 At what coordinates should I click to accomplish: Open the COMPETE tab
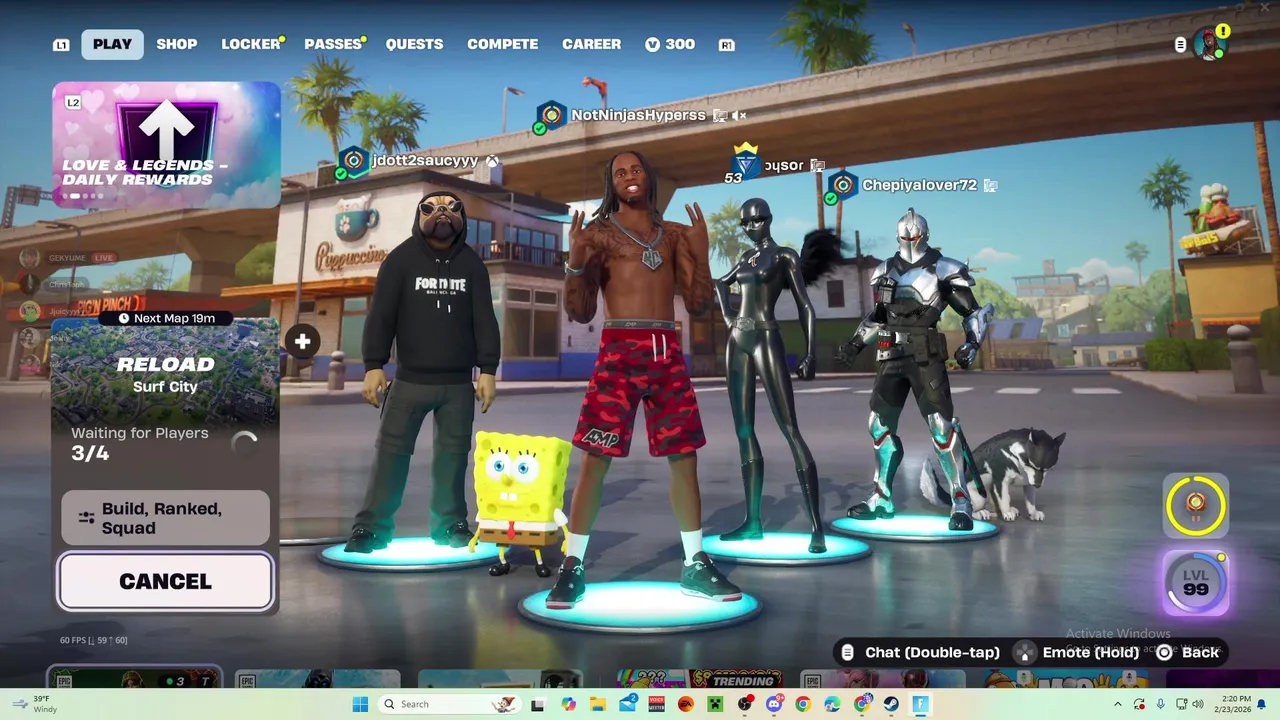[x=502, y=44]
